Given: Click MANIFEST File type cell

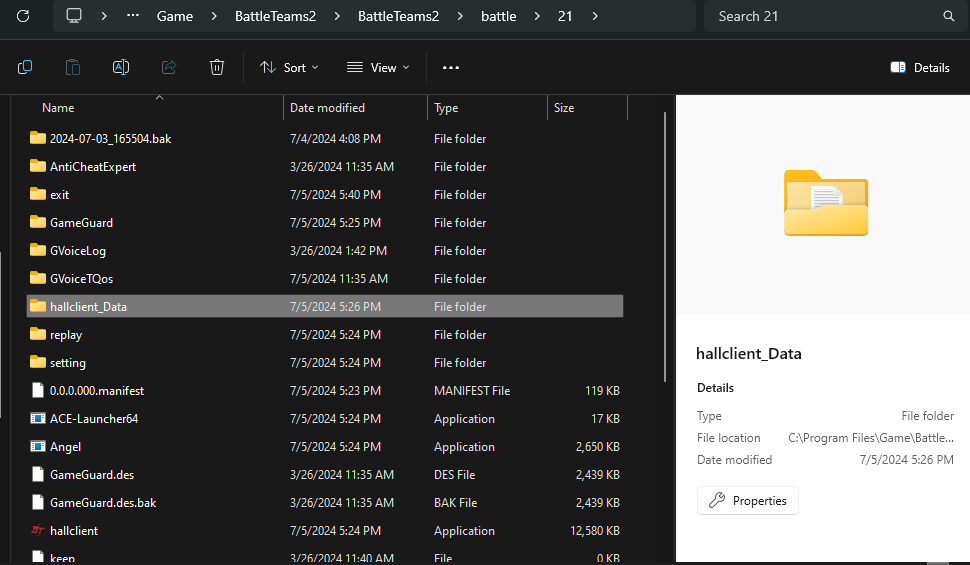Looking at the screenshot, I should point(472,390).
